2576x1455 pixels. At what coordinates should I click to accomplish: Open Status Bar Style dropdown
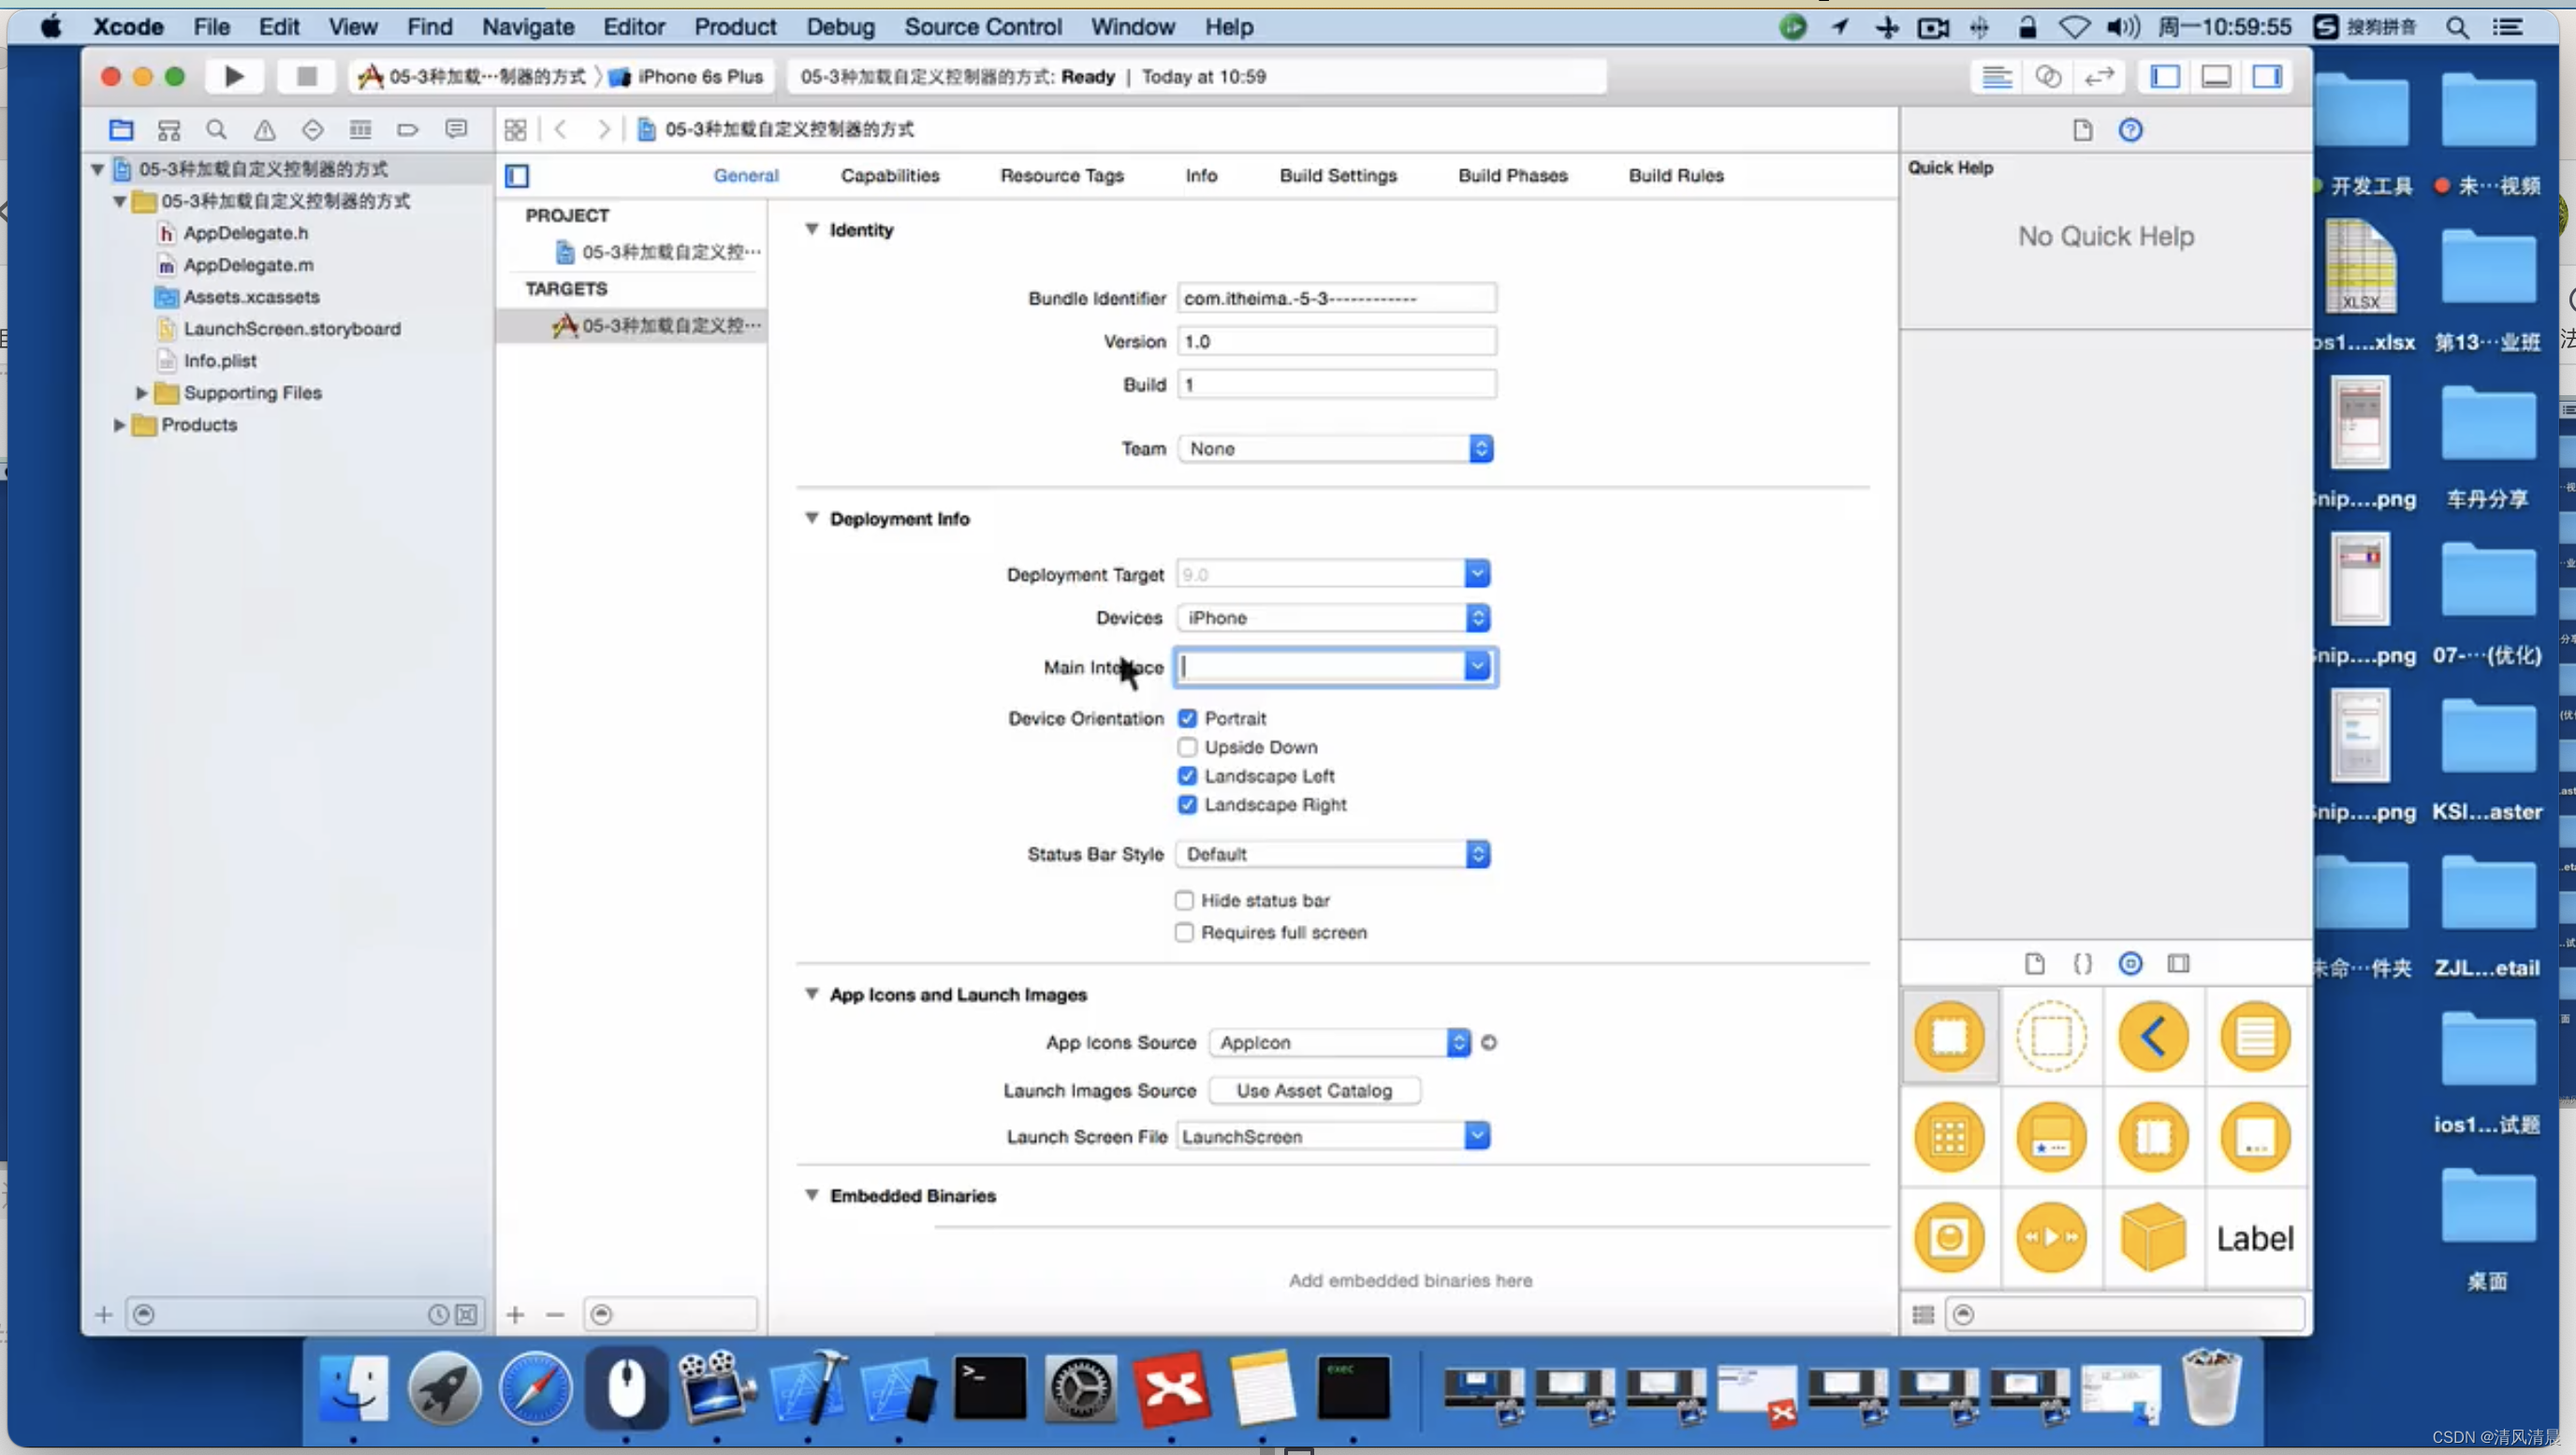1479,853
